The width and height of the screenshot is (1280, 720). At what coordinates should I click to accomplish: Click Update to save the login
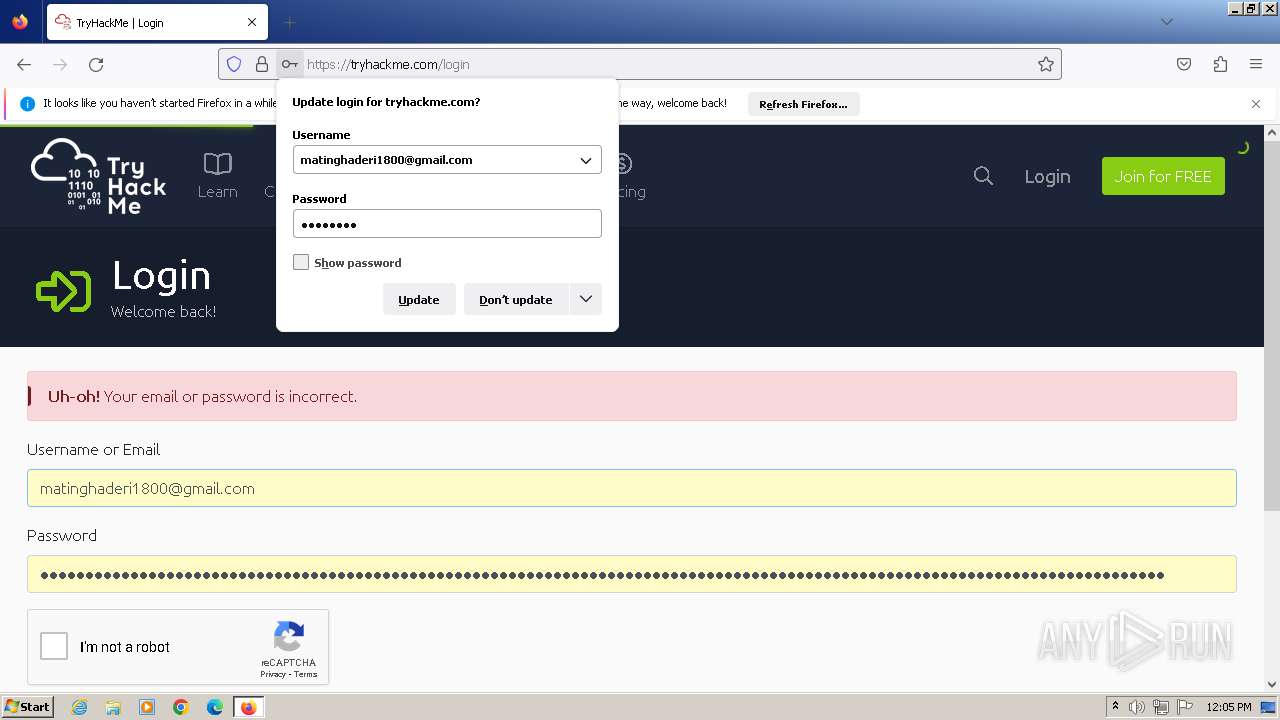coord(419,299)
